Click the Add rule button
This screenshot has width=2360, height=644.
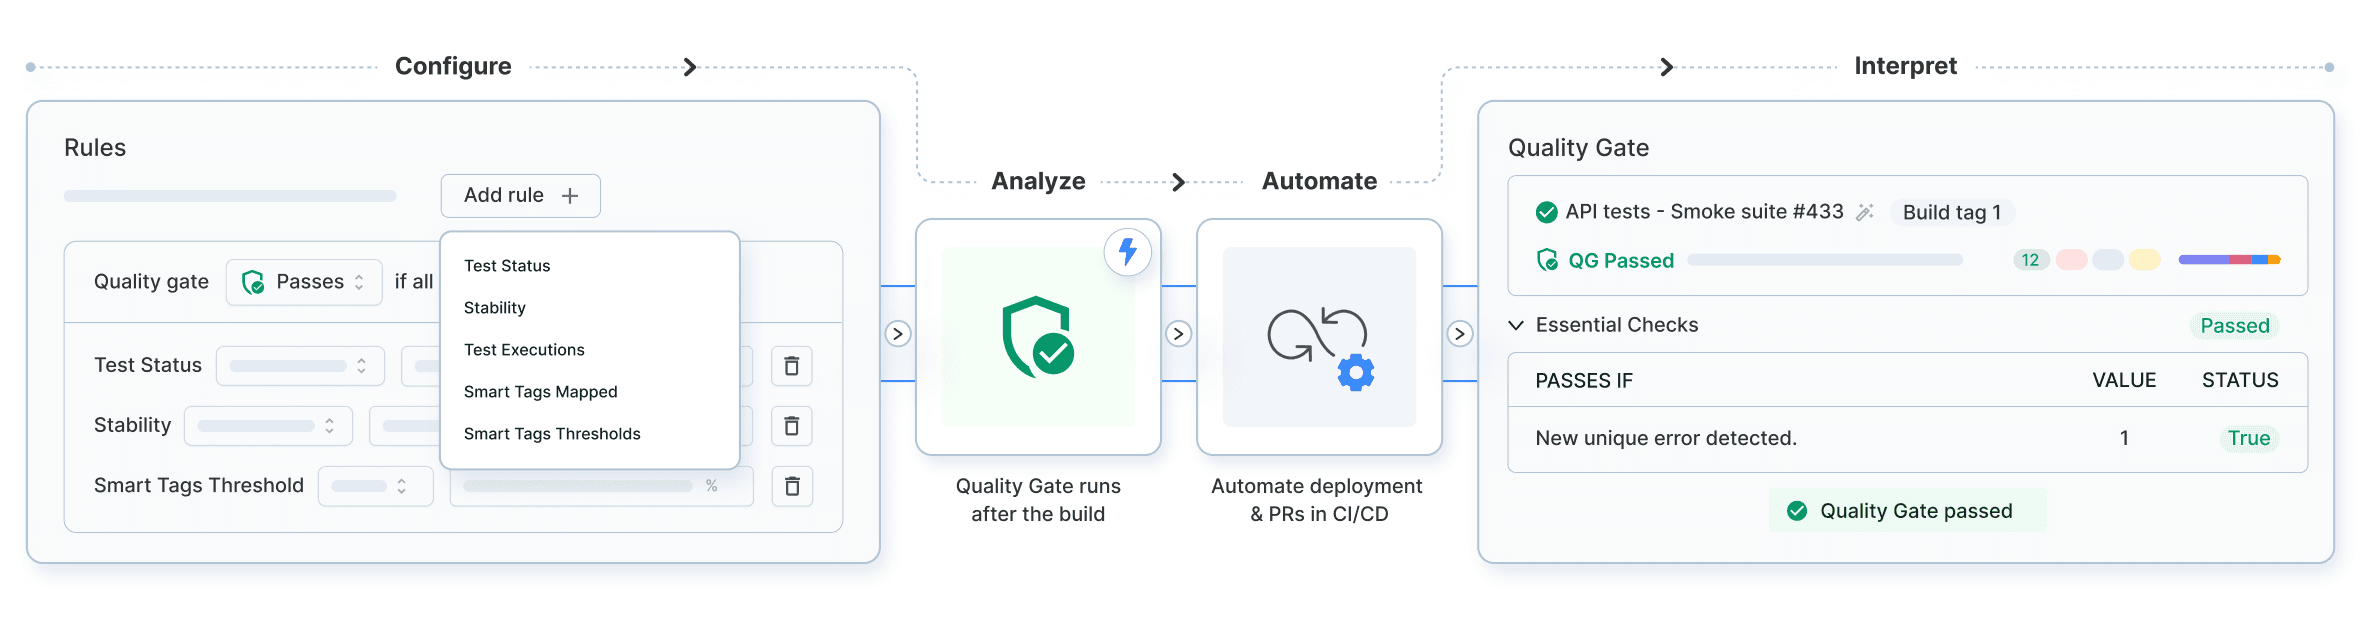(x=520, y=196)
